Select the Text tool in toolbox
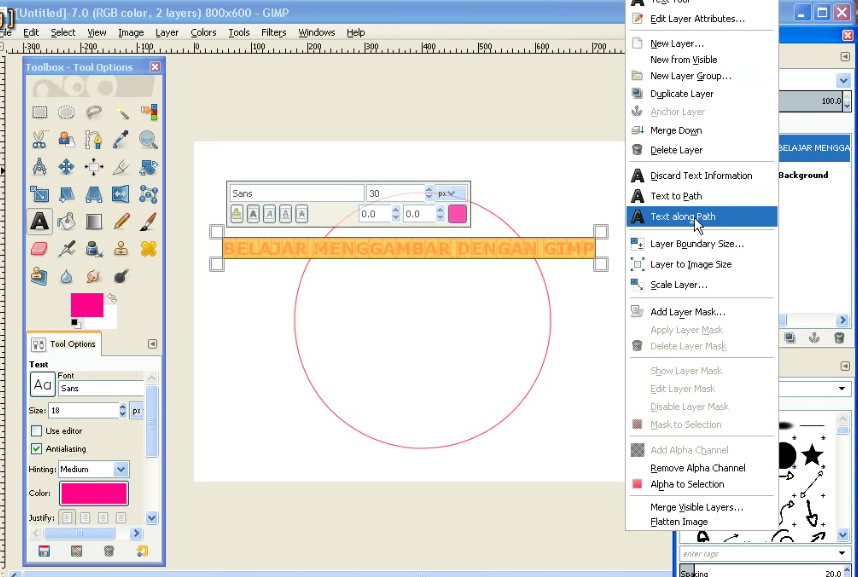Viewport: 858px width, 577px height. point(39,221)
